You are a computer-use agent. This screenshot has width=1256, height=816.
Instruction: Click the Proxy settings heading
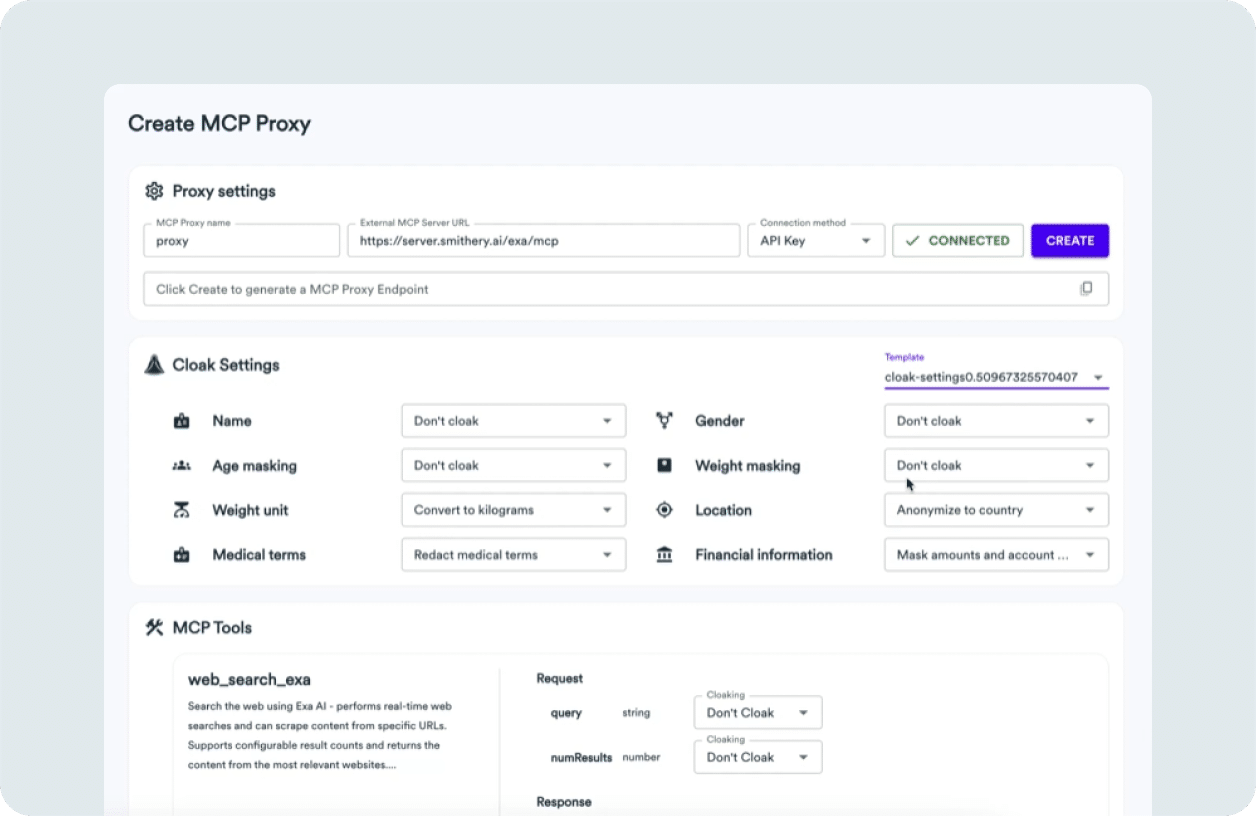224,191
